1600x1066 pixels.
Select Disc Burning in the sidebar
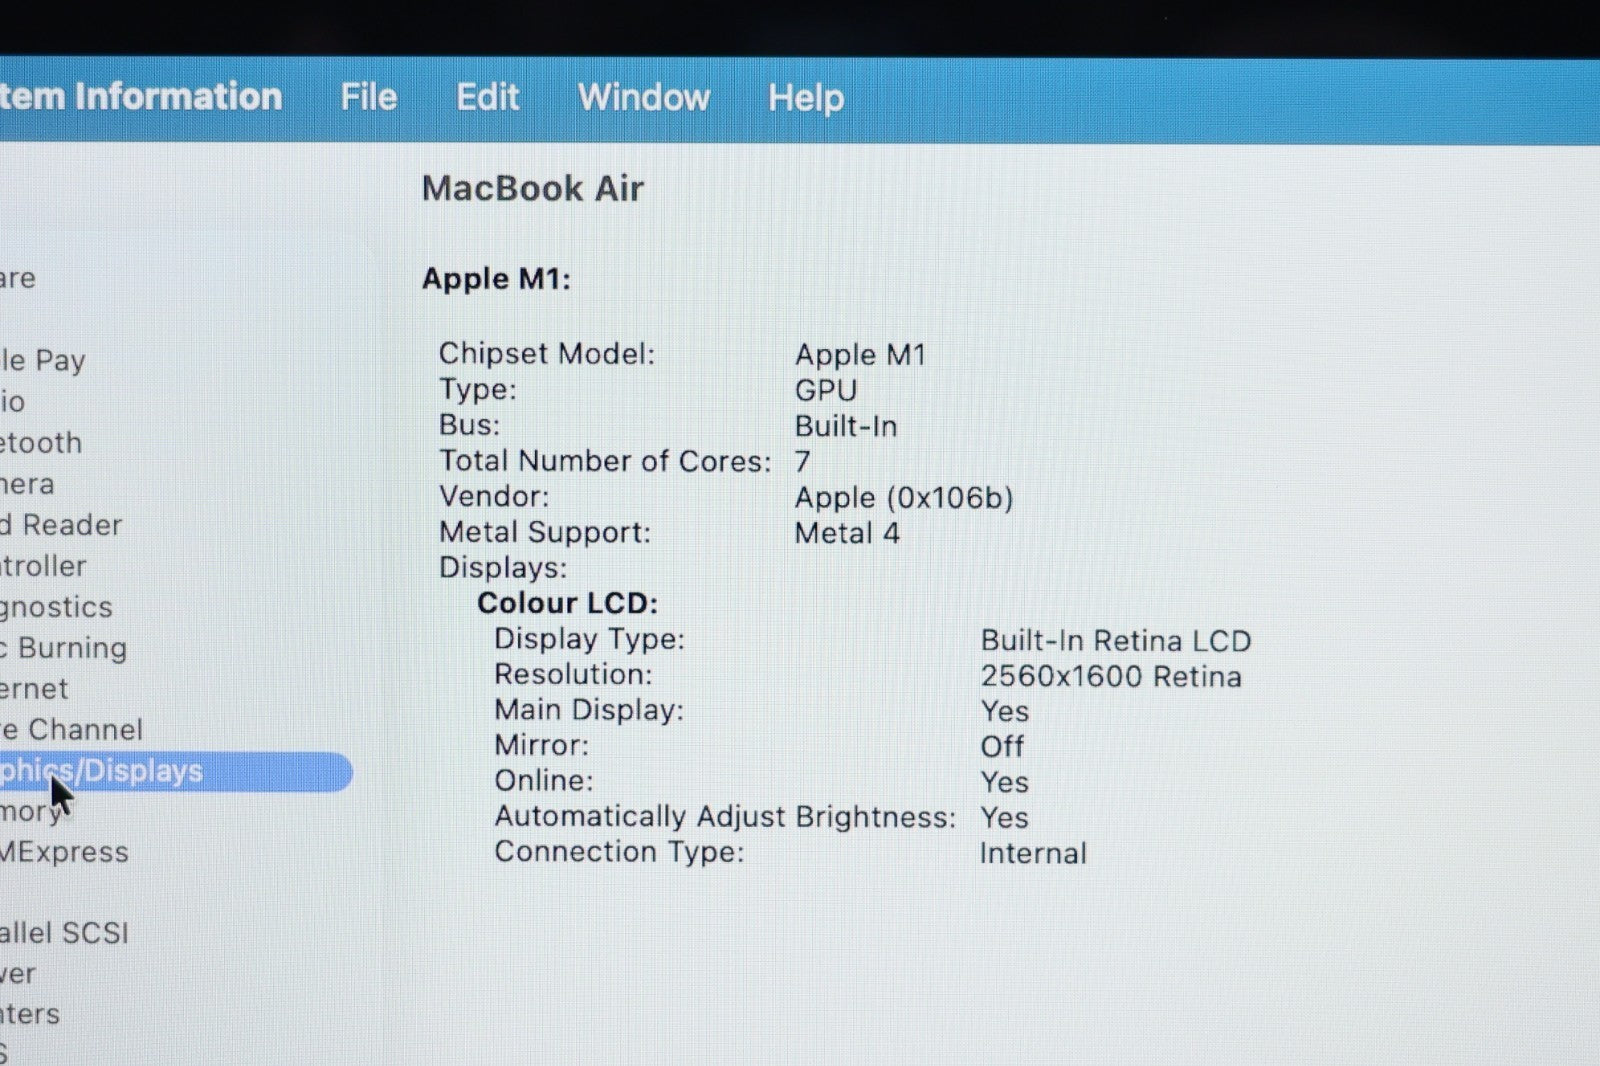point(64,648)
